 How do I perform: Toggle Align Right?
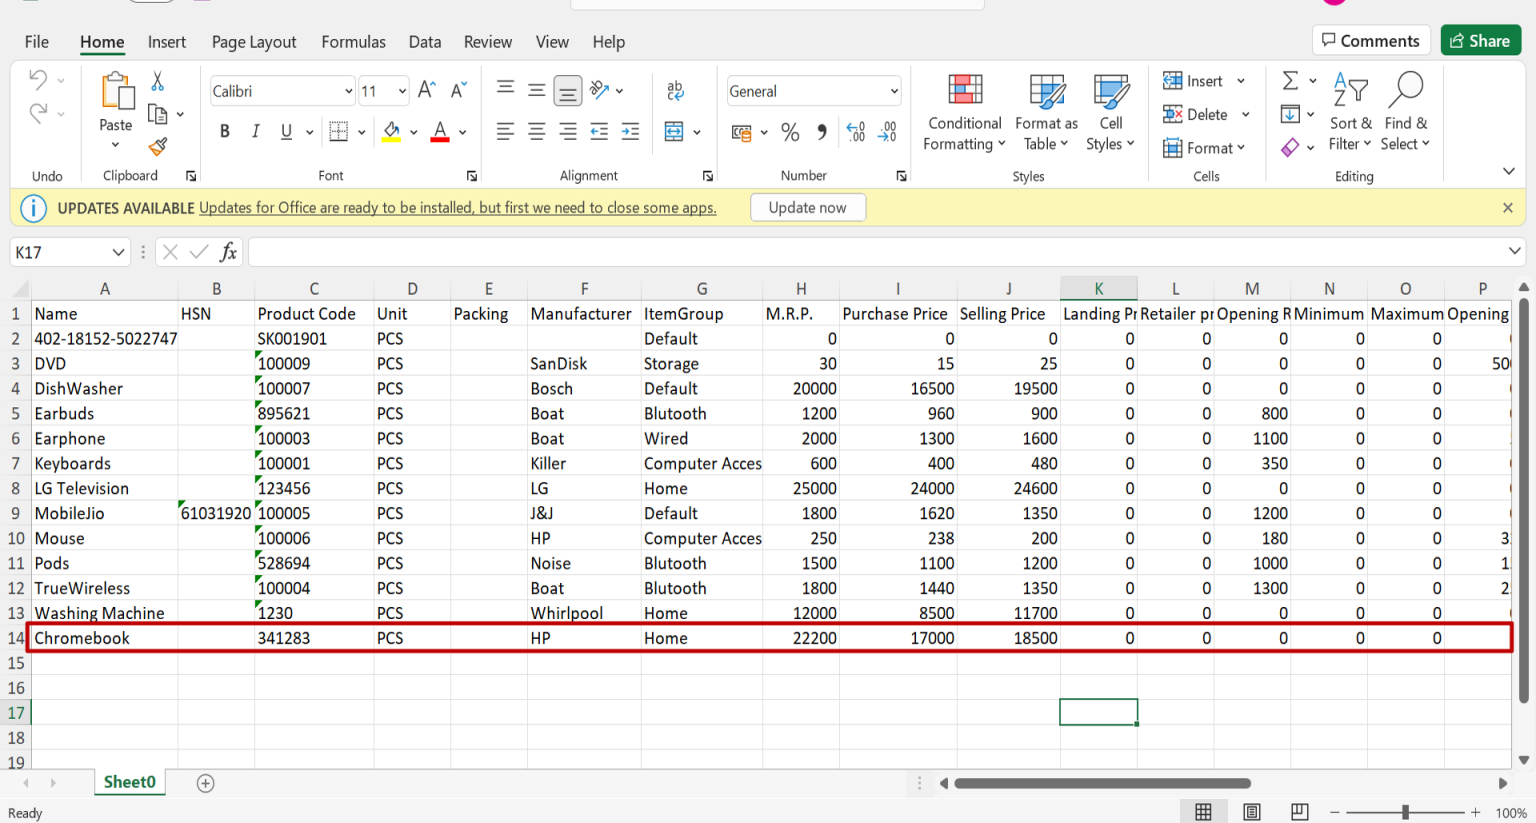[x=568, y=131]
